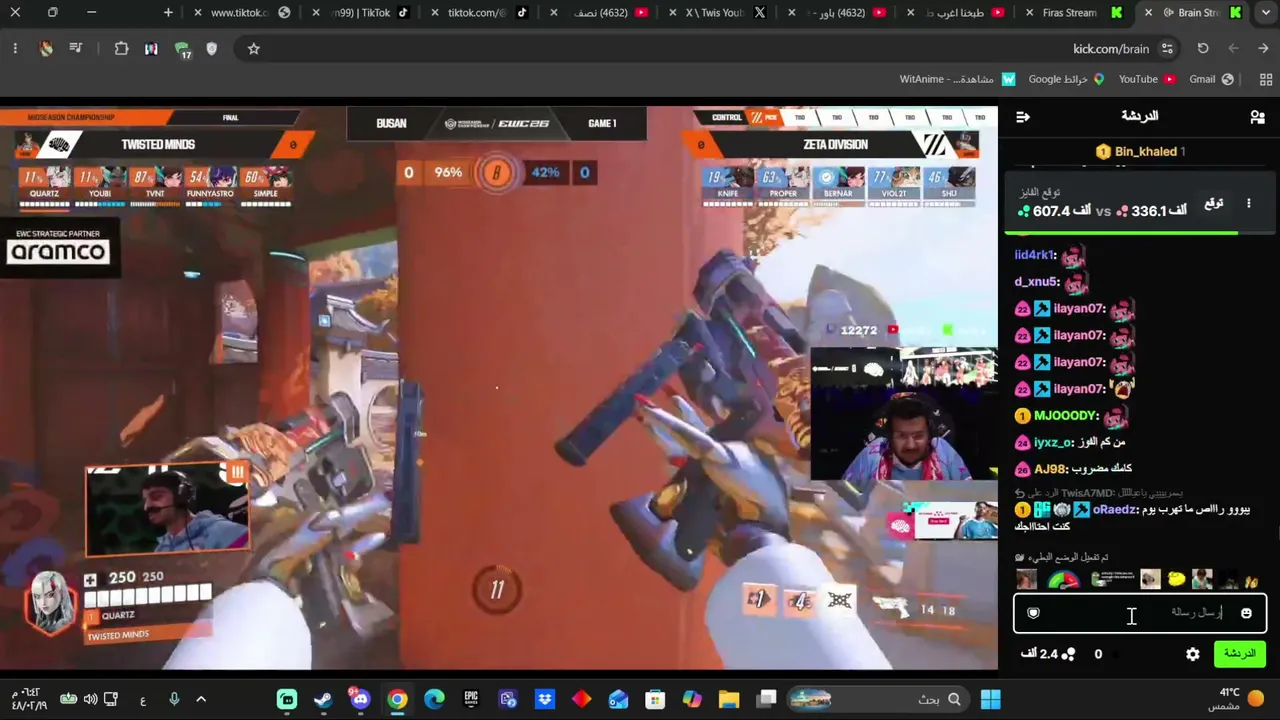Open chat settings gear icon
The image size is (1280, 720).
tap(1193, 654)
